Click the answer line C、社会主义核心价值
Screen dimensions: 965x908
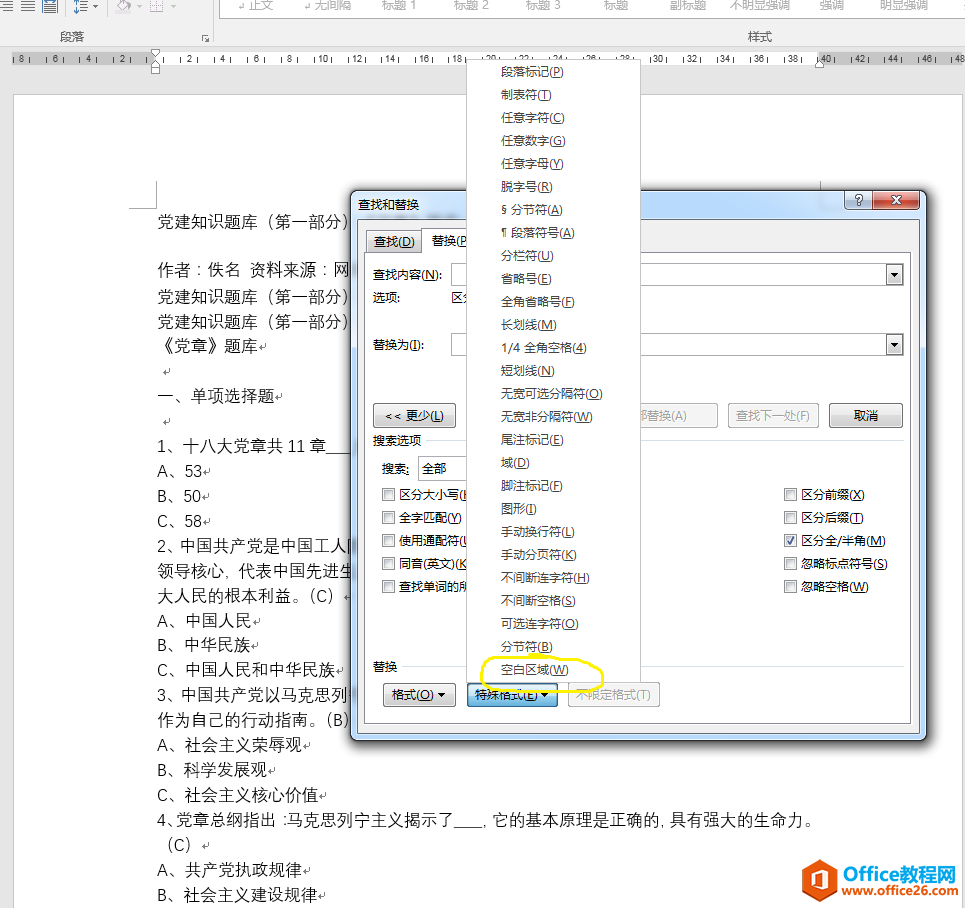pyautogui.click(x=238, y=795)
